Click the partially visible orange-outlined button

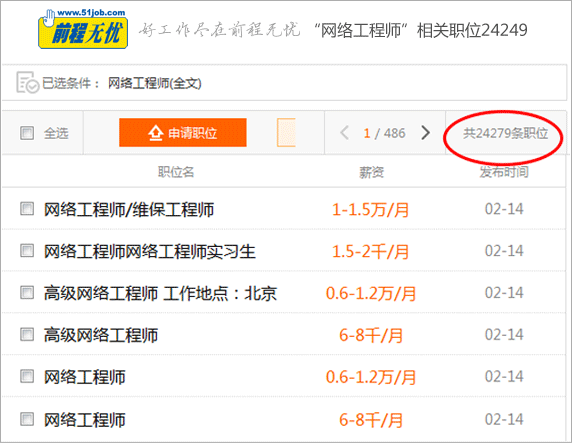[x=286, y=132]
